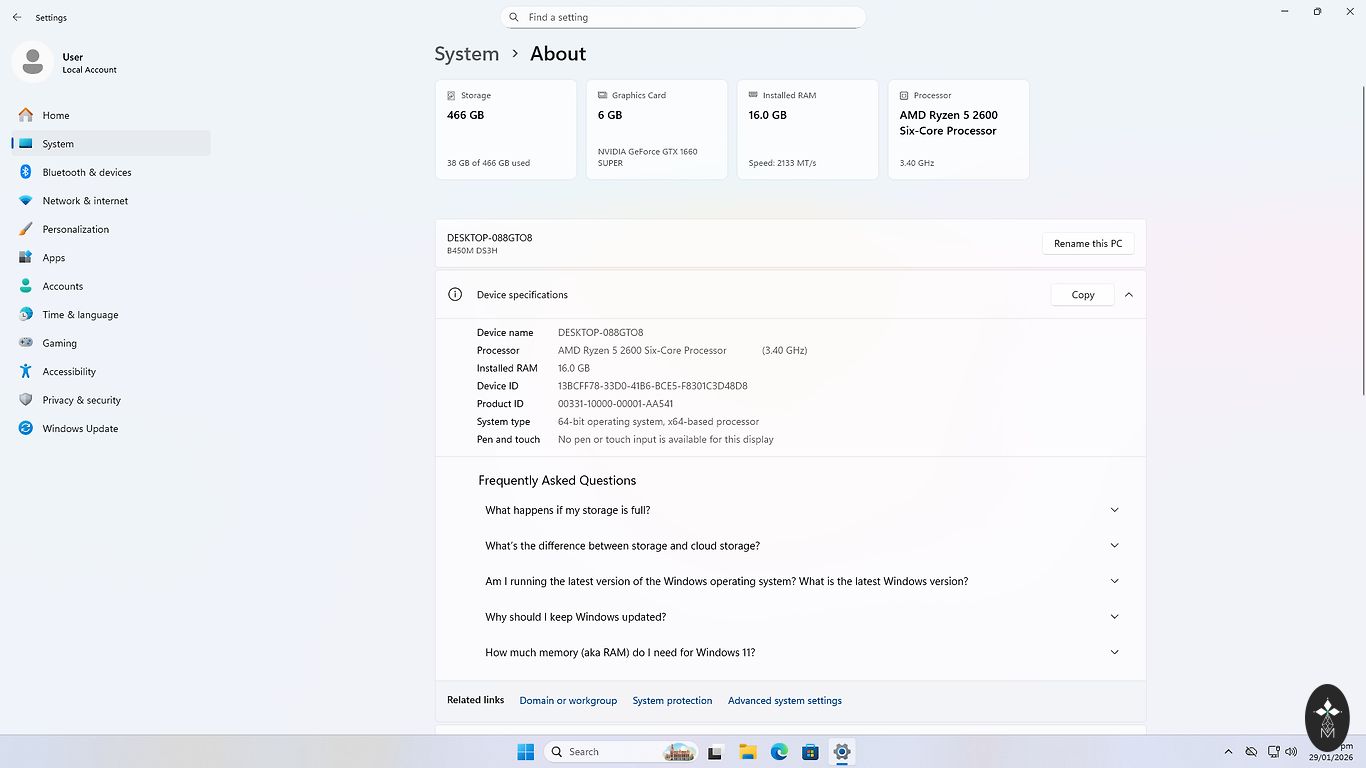Open the Personalization section

(75, 229)
